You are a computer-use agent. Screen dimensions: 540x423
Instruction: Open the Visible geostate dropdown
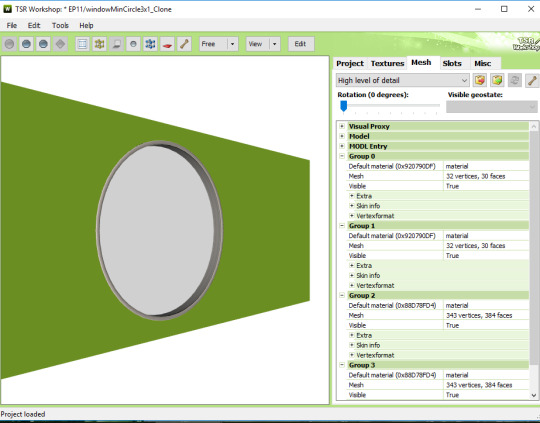(492, 107)
